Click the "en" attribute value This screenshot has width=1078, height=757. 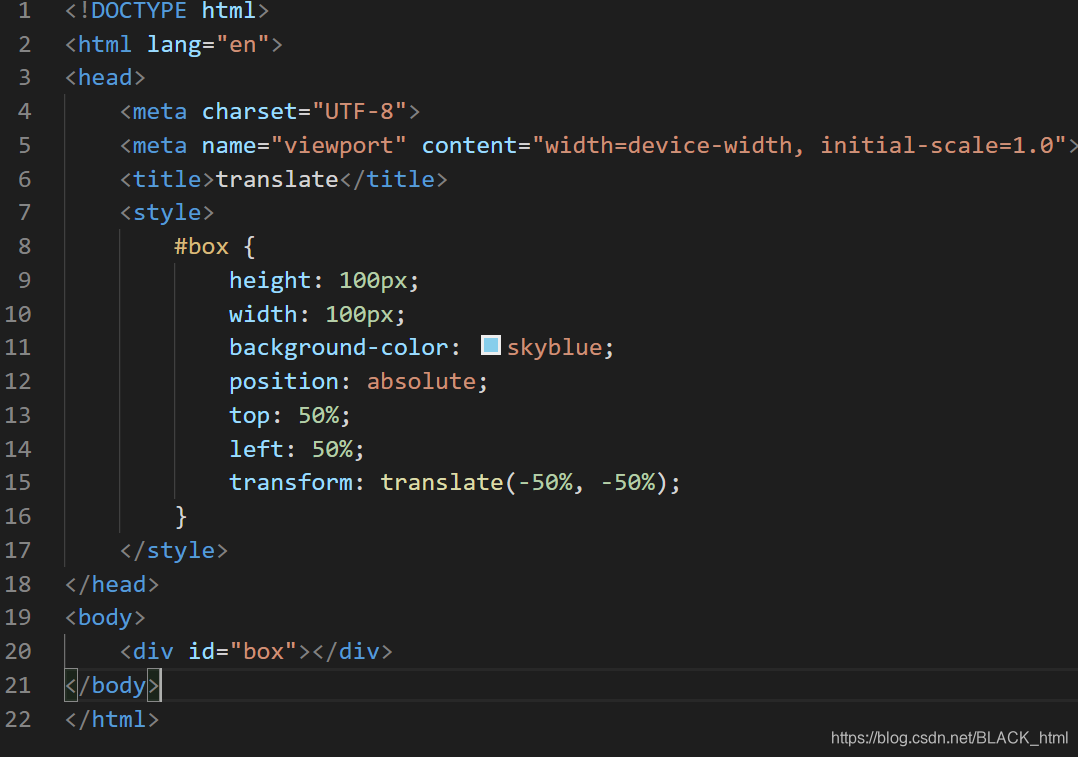tap(243, 45)
